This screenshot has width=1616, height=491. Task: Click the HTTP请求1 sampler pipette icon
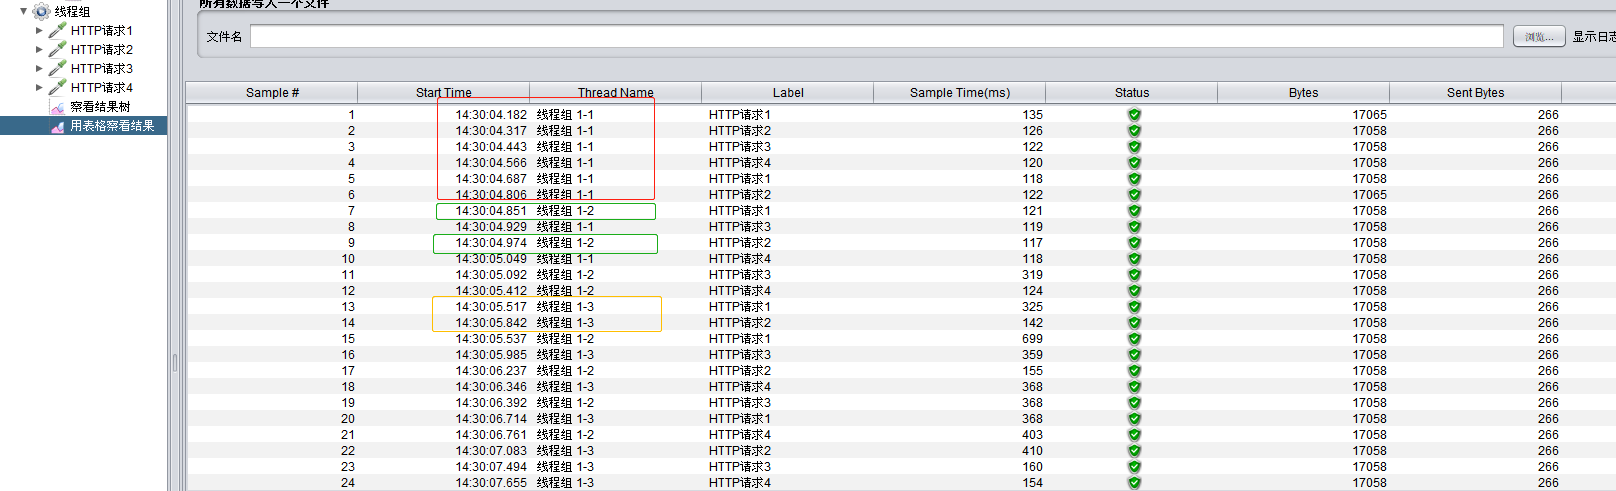click(x=57, y=31)
